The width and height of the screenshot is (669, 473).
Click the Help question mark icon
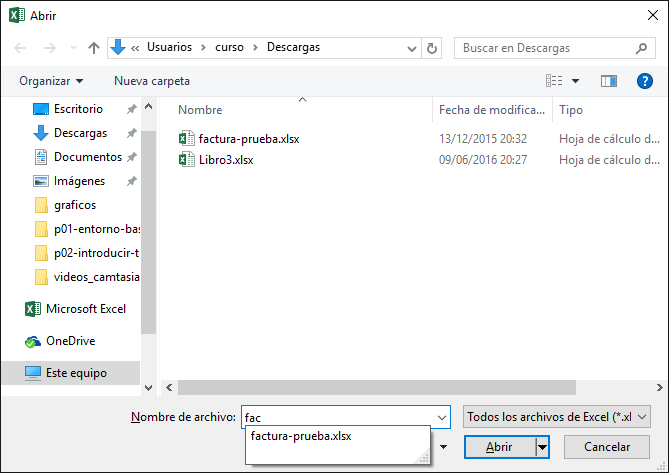coord(645,81)
